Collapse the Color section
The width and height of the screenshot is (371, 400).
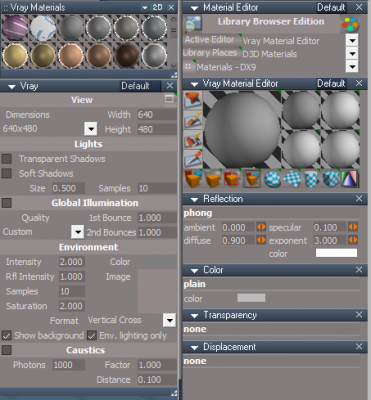194,270
